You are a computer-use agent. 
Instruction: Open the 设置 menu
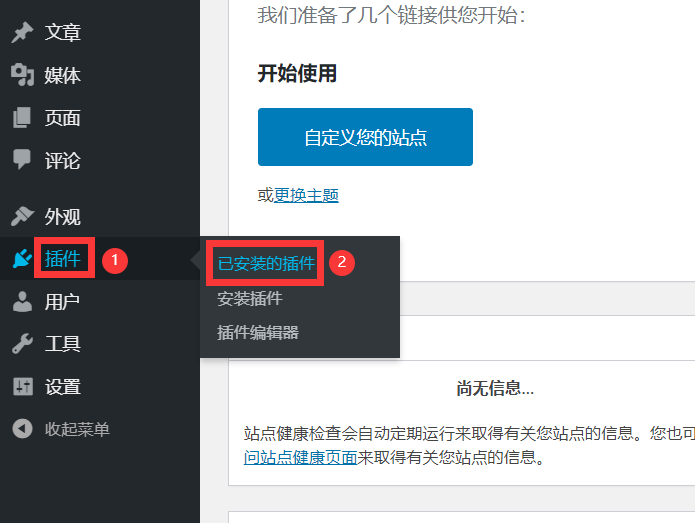point(62,386)
